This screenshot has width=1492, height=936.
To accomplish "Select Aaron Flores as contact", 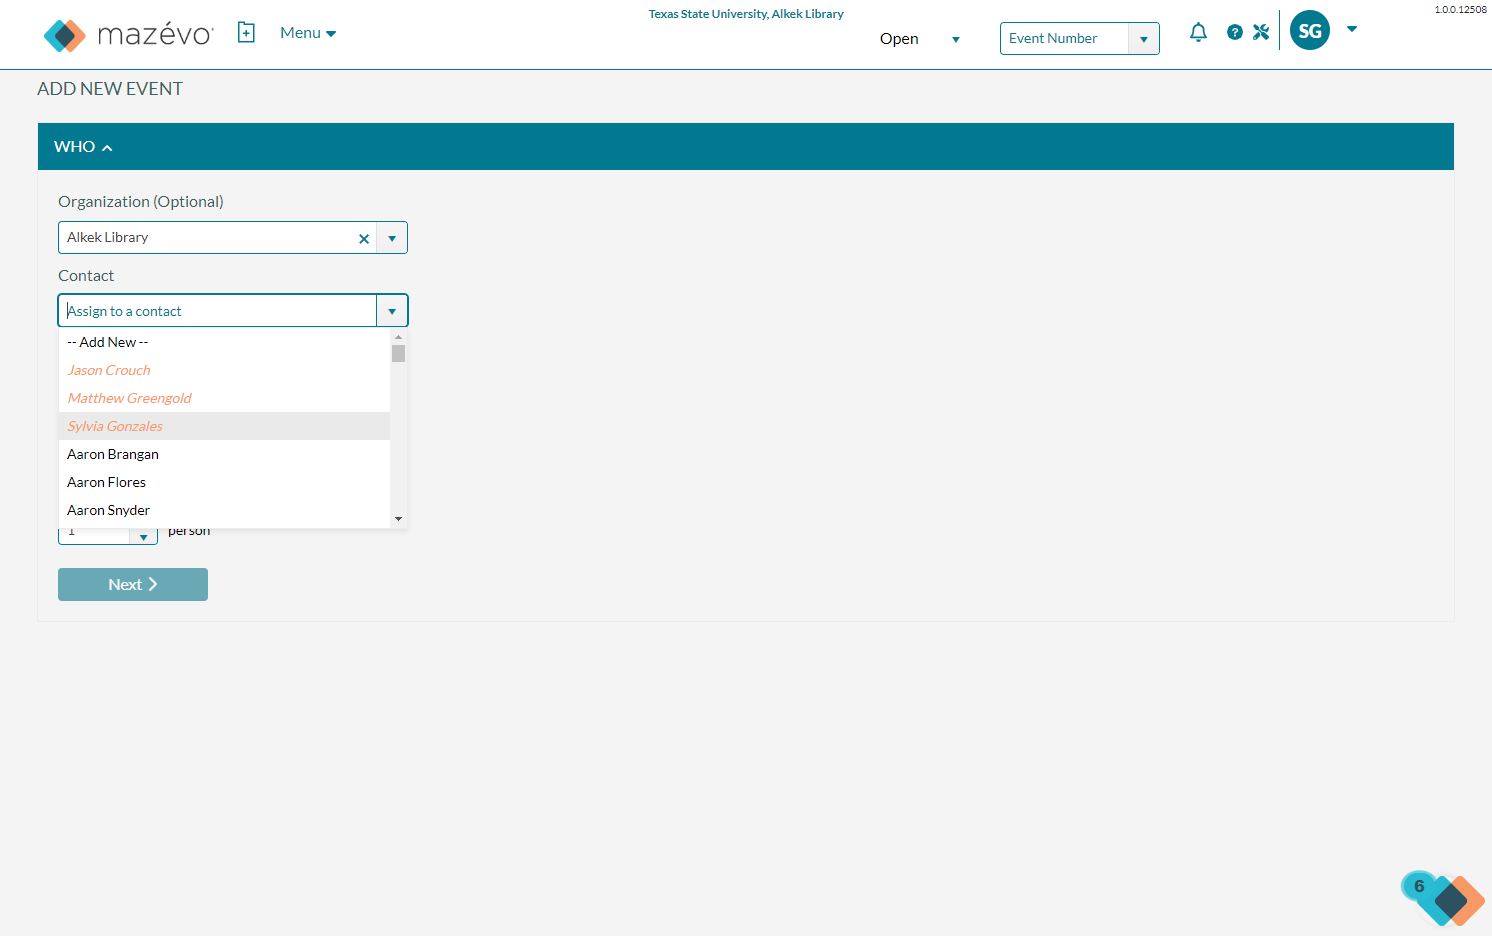I will coord(224,482).
